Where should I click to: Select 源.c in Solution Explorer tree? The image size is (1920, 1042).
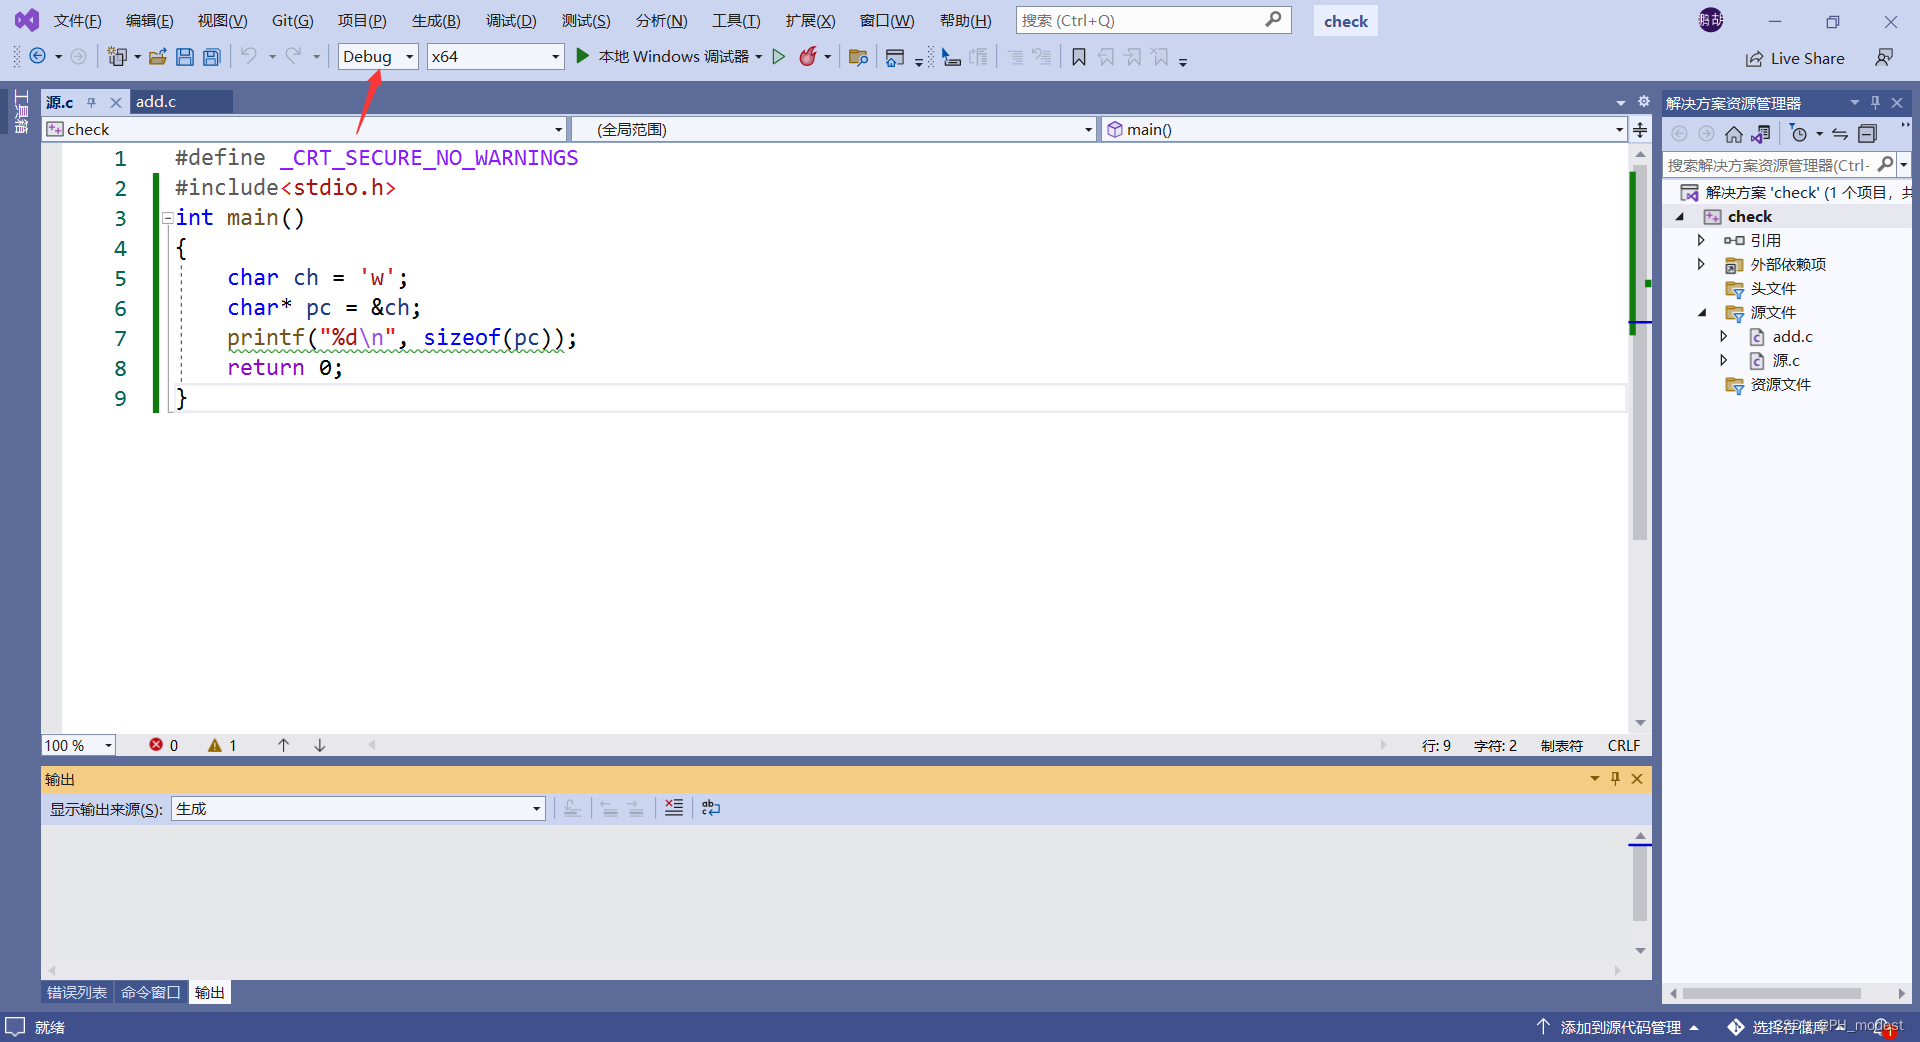tap(1785, 360)
